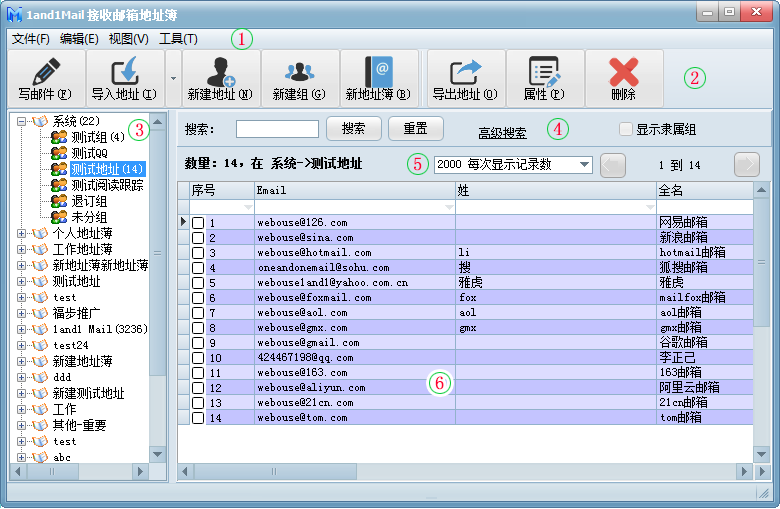Expand the 新地址簿新地址簿 tree node
Viewport: 780px width, 509px height.
pos(21,265)
